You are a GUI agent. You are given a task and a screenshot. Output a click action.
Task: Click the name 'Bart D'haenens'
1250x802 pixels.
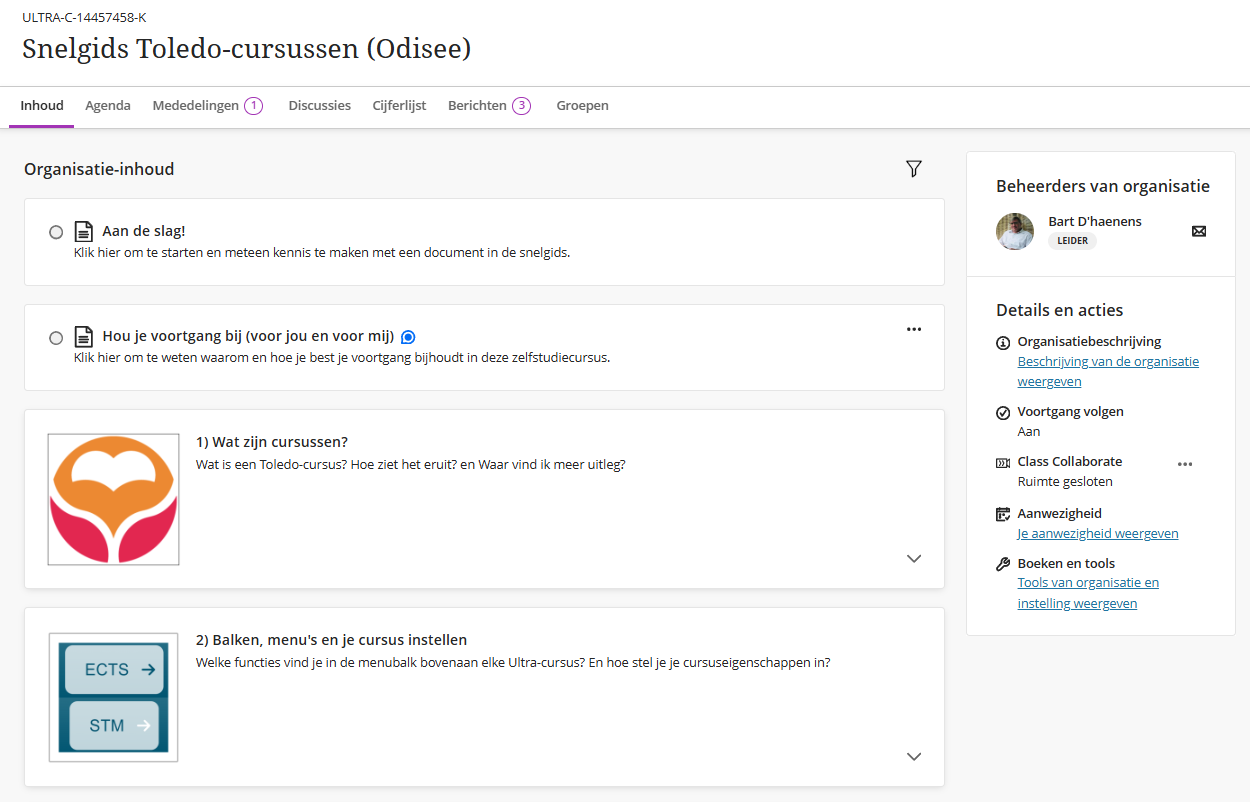point(1095,222)
